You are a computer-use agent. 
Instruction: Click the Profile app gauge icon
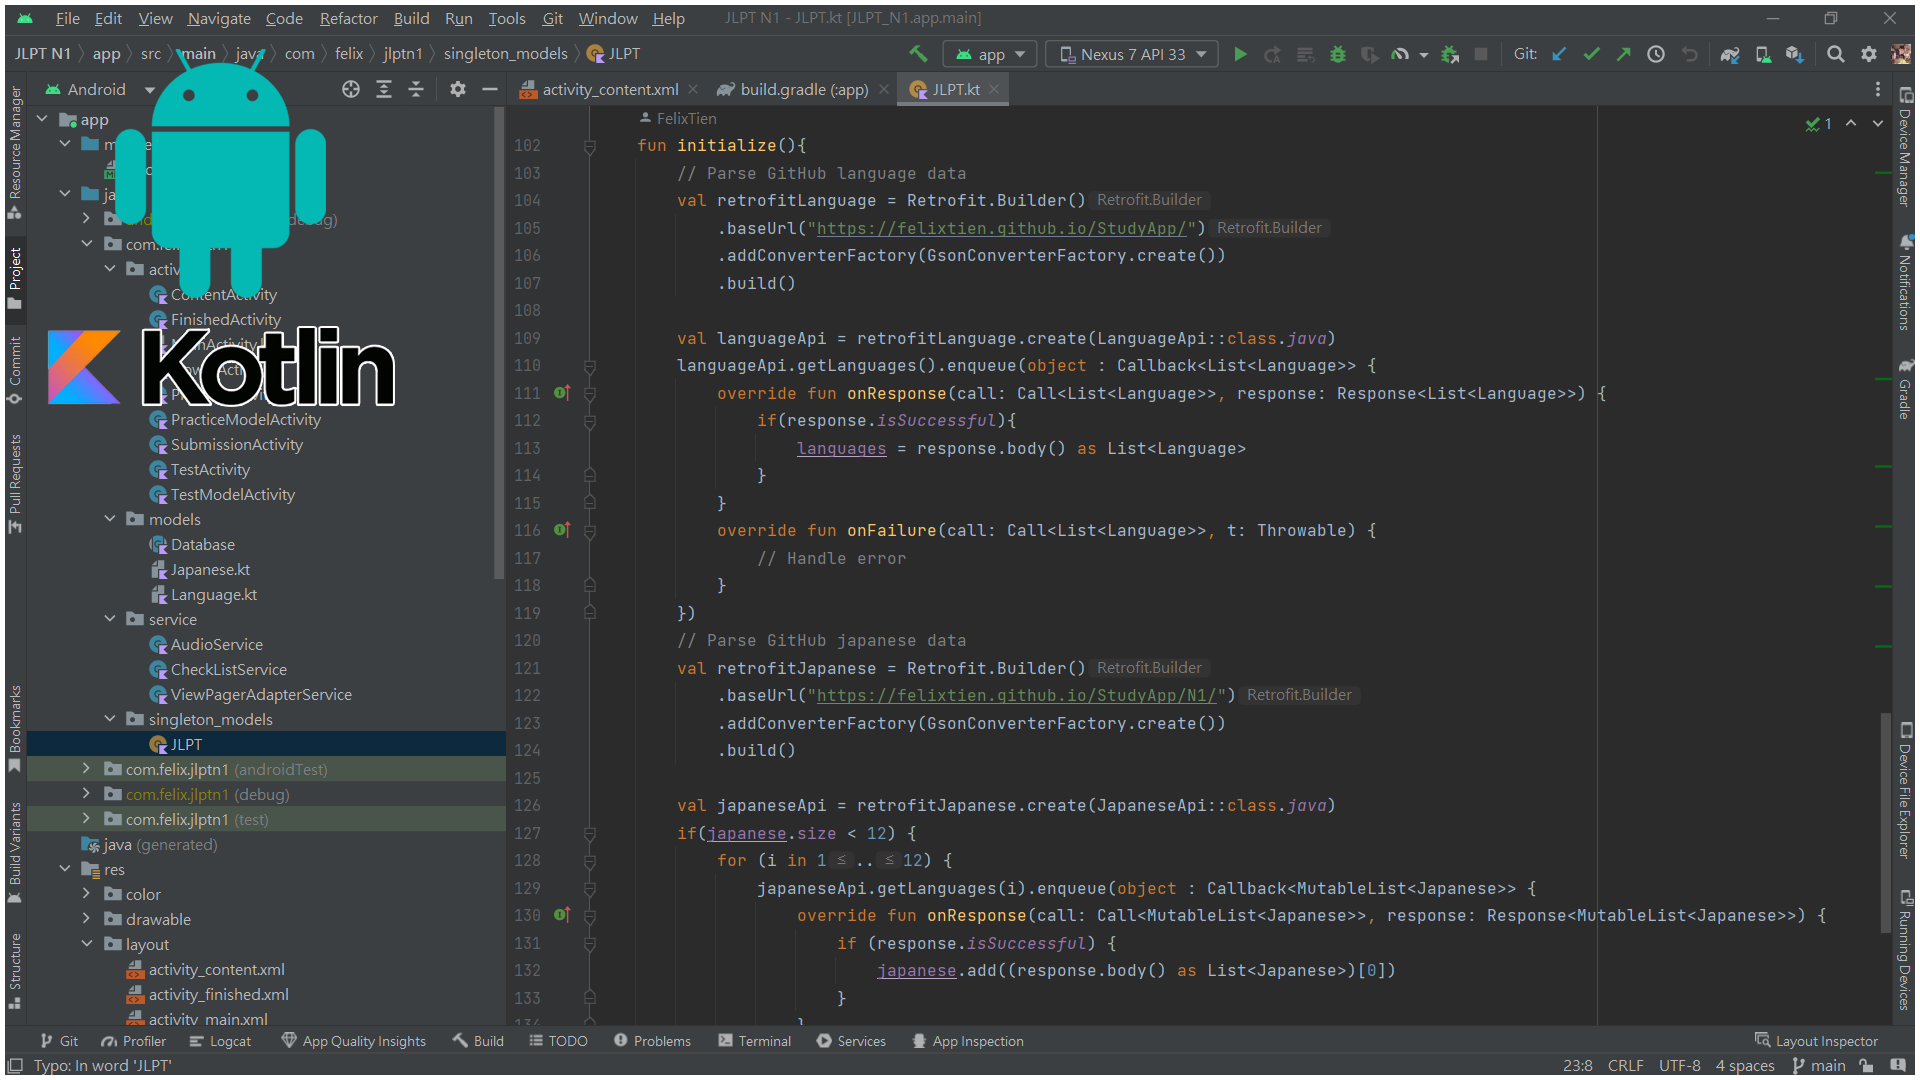1400,54
